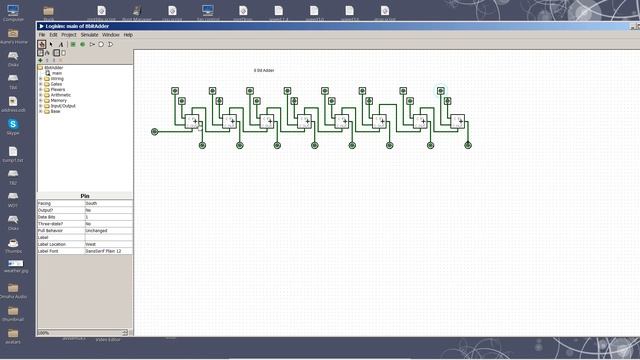Expand the Arithmetic library folder
This screenshot has height=360, width=640.
[41, 95]
